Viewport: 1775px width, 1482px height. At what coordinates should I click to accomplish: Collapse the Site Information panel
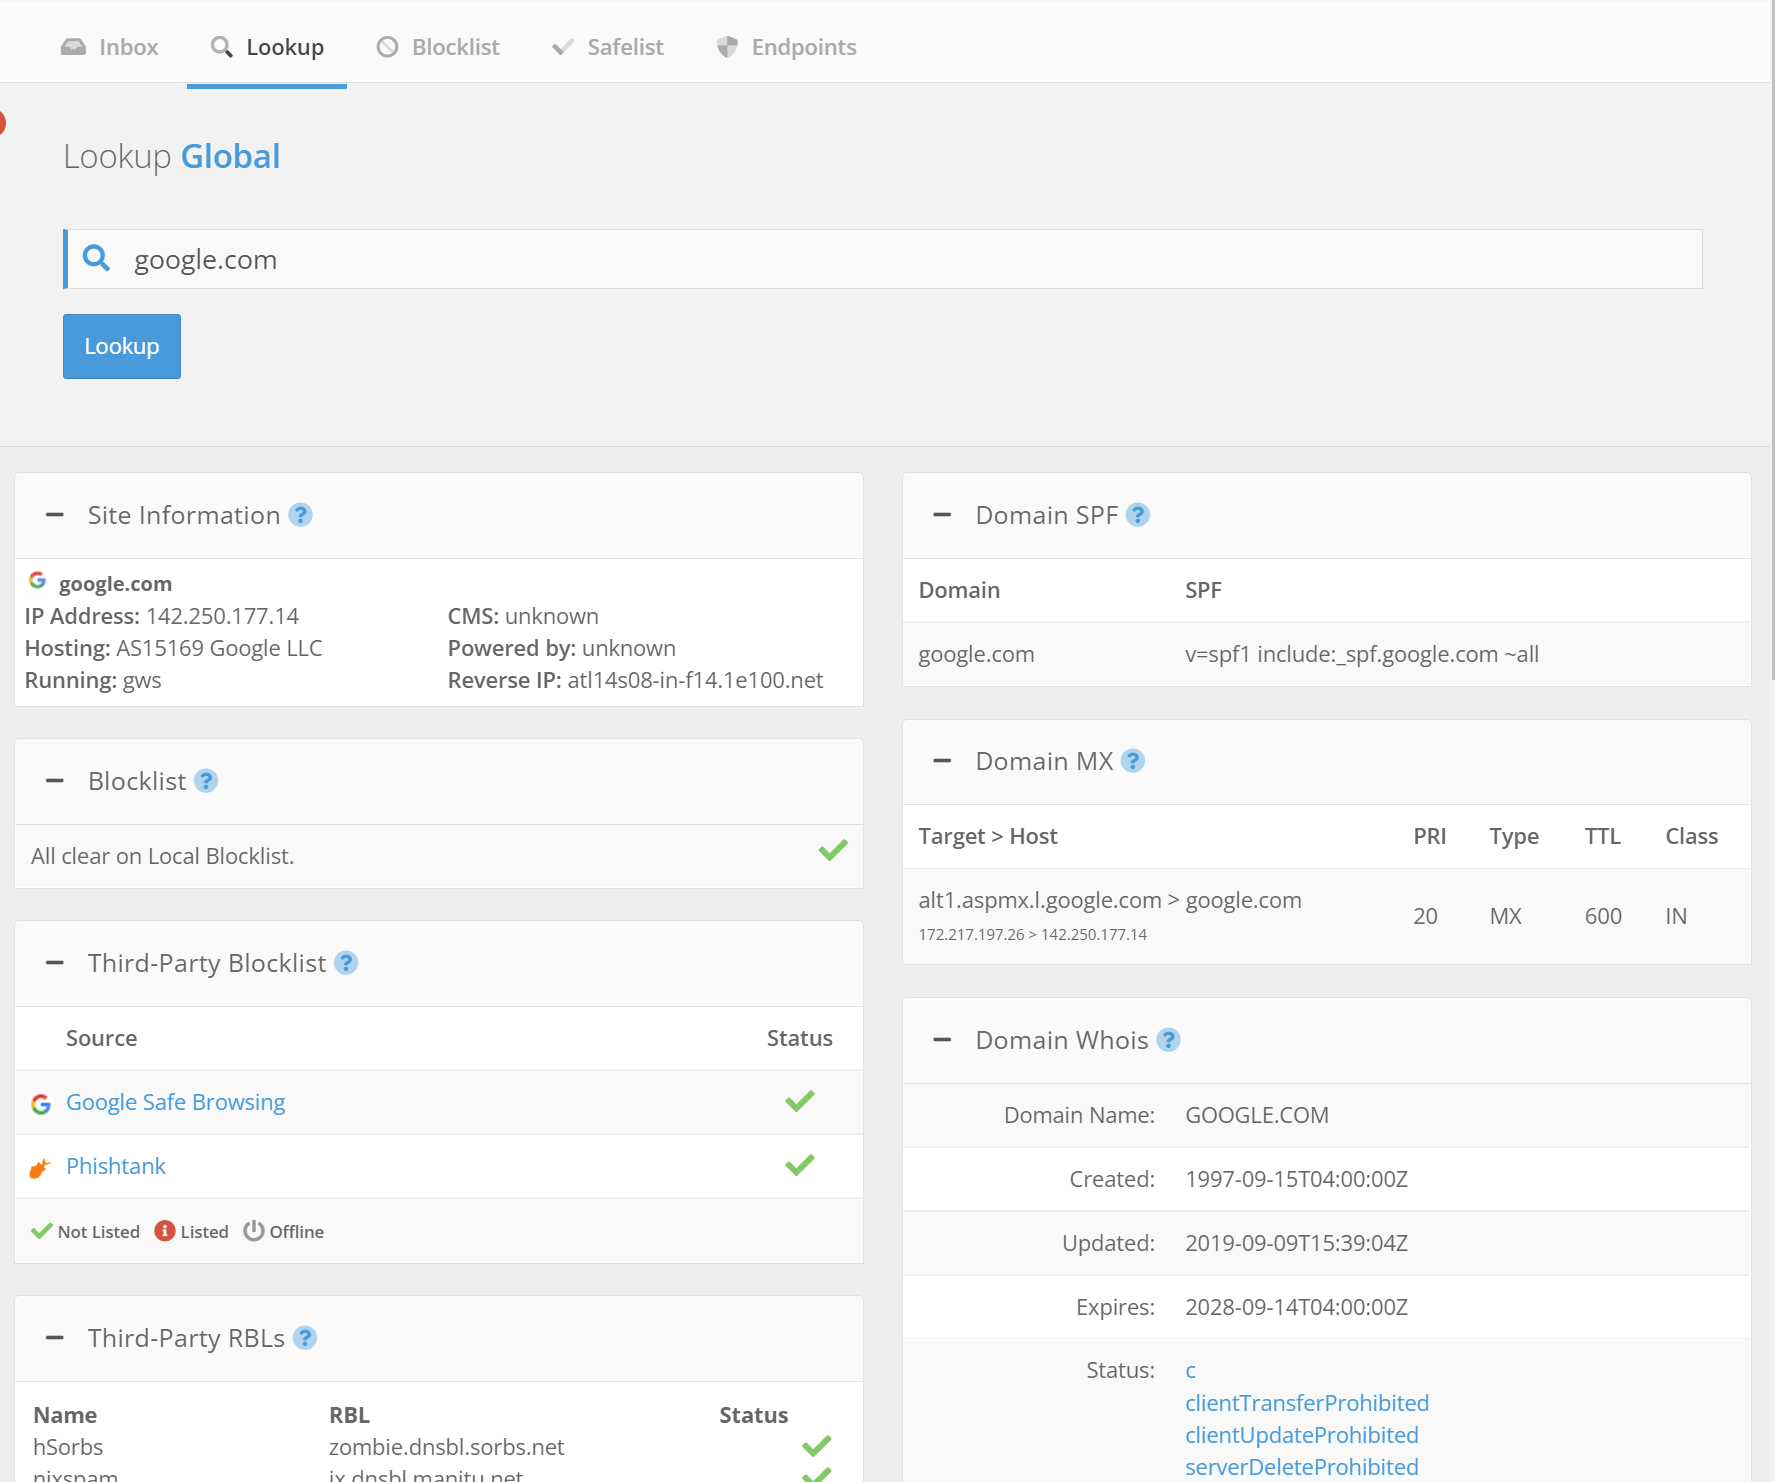[55, 515]
